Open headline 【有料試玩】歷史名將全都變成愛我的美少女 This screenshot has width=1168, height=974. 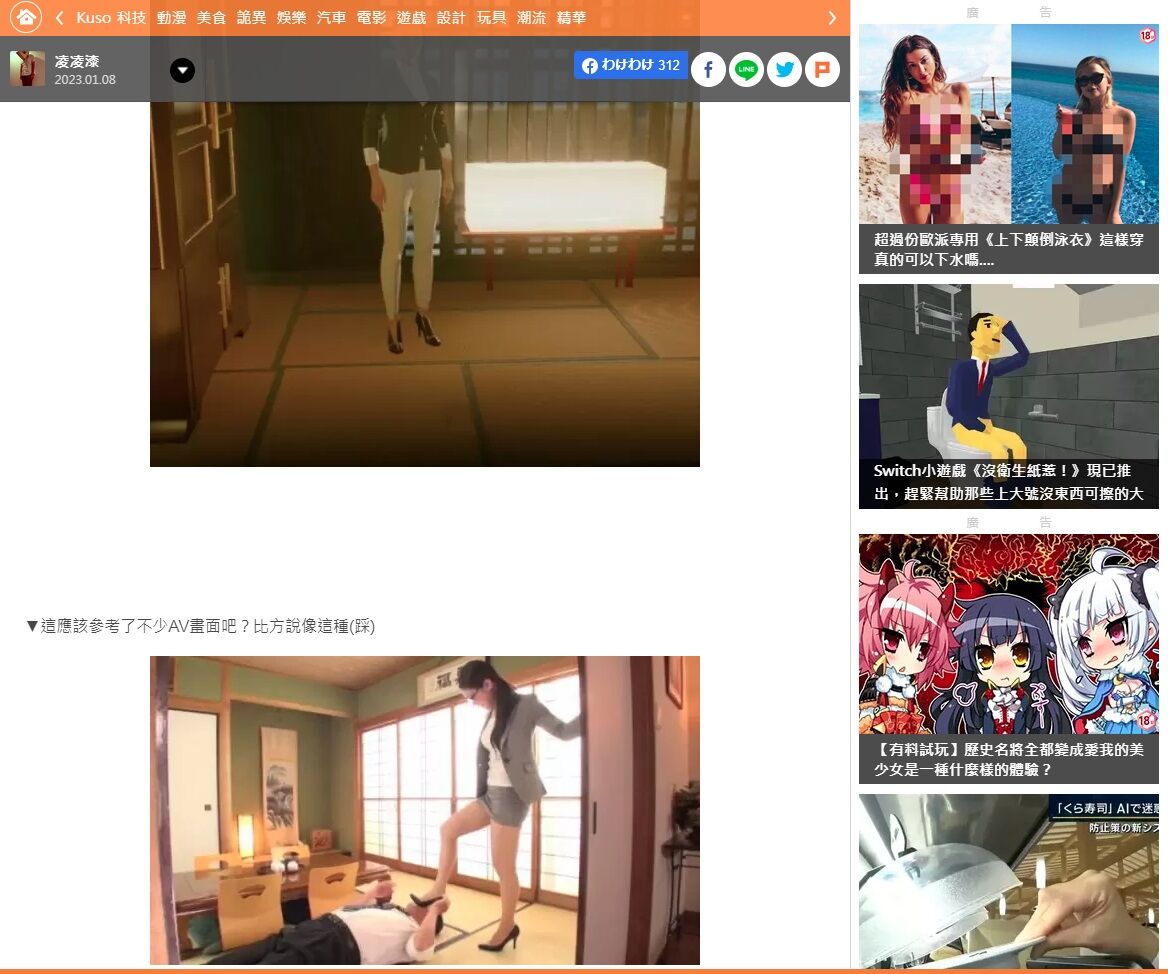(1009, 760)
